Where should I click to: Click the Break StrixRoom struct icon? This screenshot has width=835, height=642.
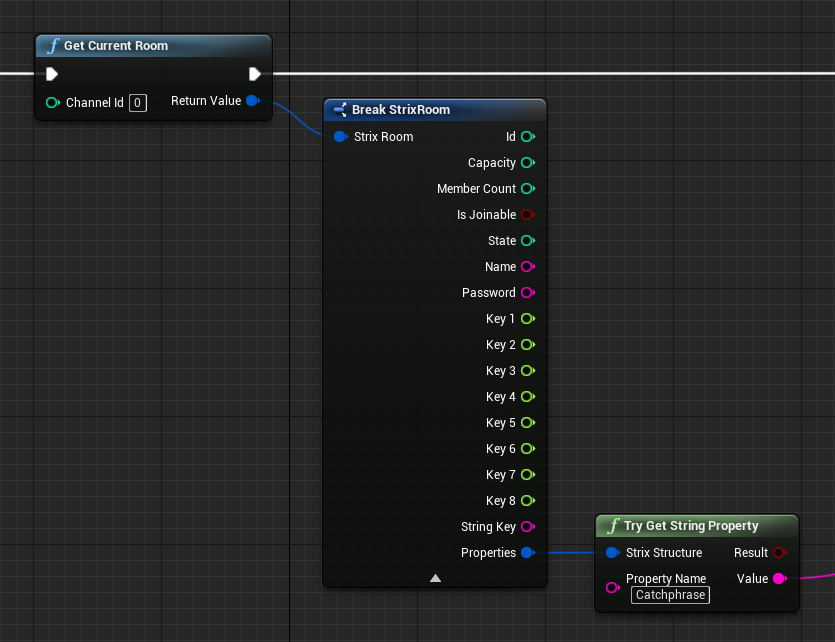click(340, 110)
